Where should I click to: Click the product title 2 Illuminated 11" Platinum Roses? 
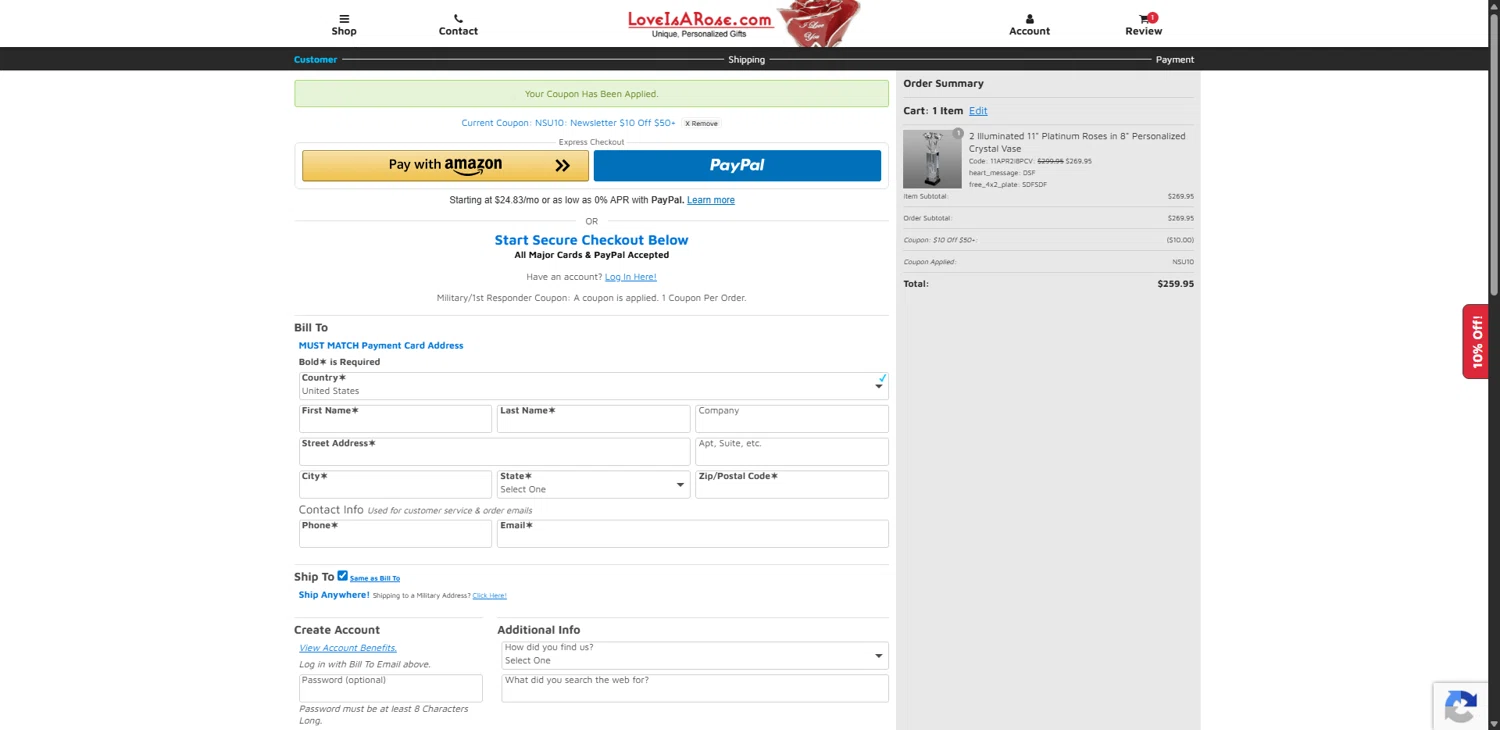[1077, 142]
